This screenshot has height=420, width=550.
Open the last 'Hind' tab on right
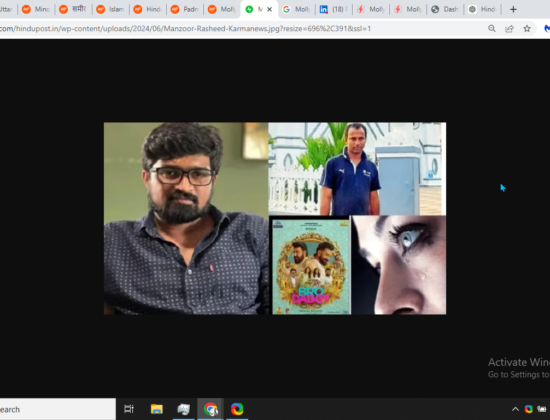click(x=483, y=9)
